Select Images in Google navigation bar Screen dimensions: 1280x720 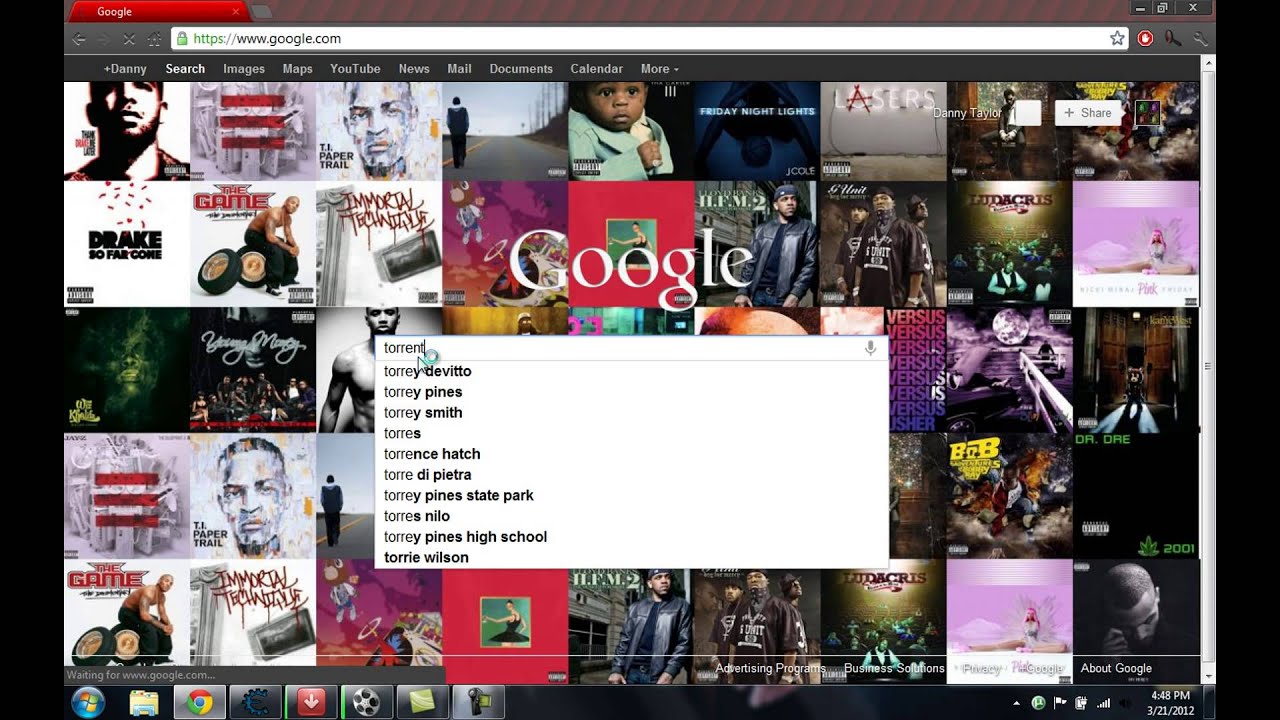(244, 69)
